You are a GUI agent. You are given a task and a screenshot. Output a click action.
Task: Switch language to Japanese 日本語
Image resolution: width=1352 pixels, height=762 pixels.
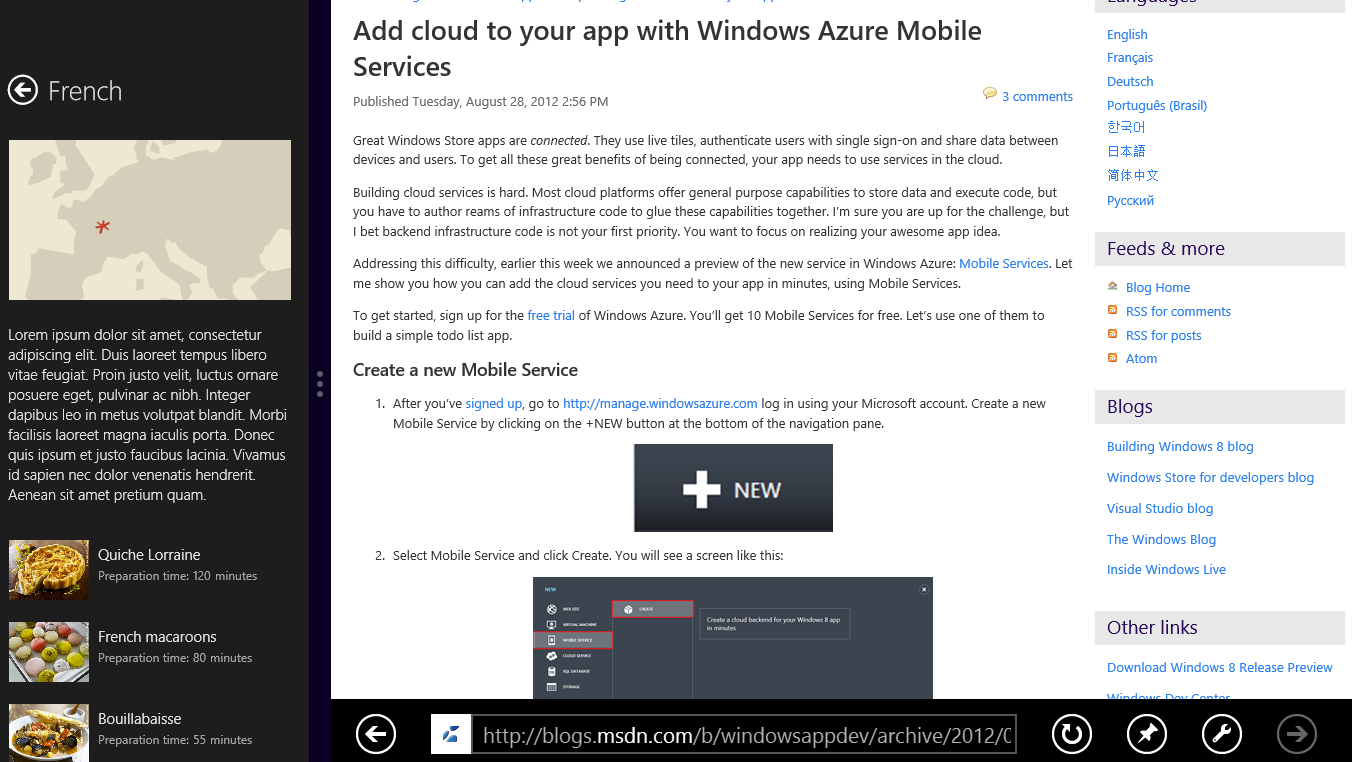click(1126, 152)
